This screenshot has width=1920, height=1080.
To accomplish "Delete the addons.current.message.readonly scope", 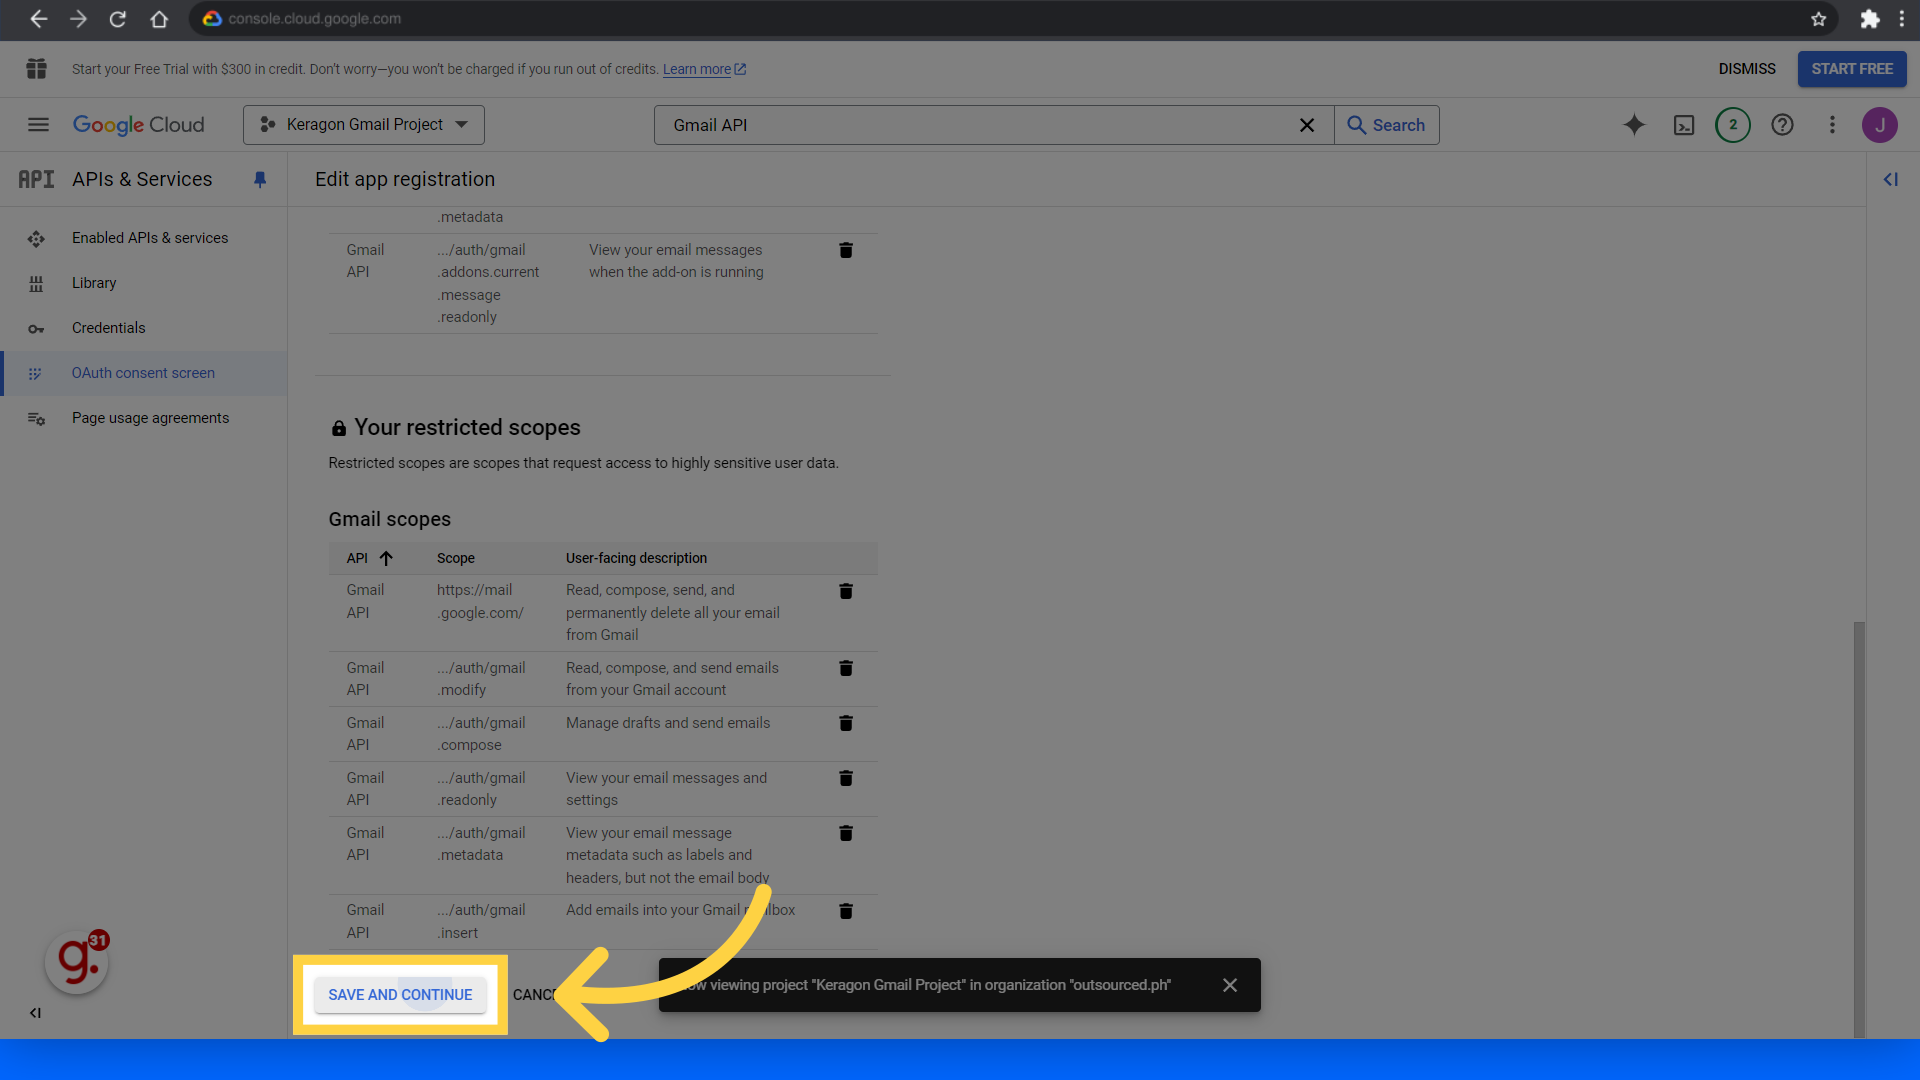I will (x=846, y=250).
